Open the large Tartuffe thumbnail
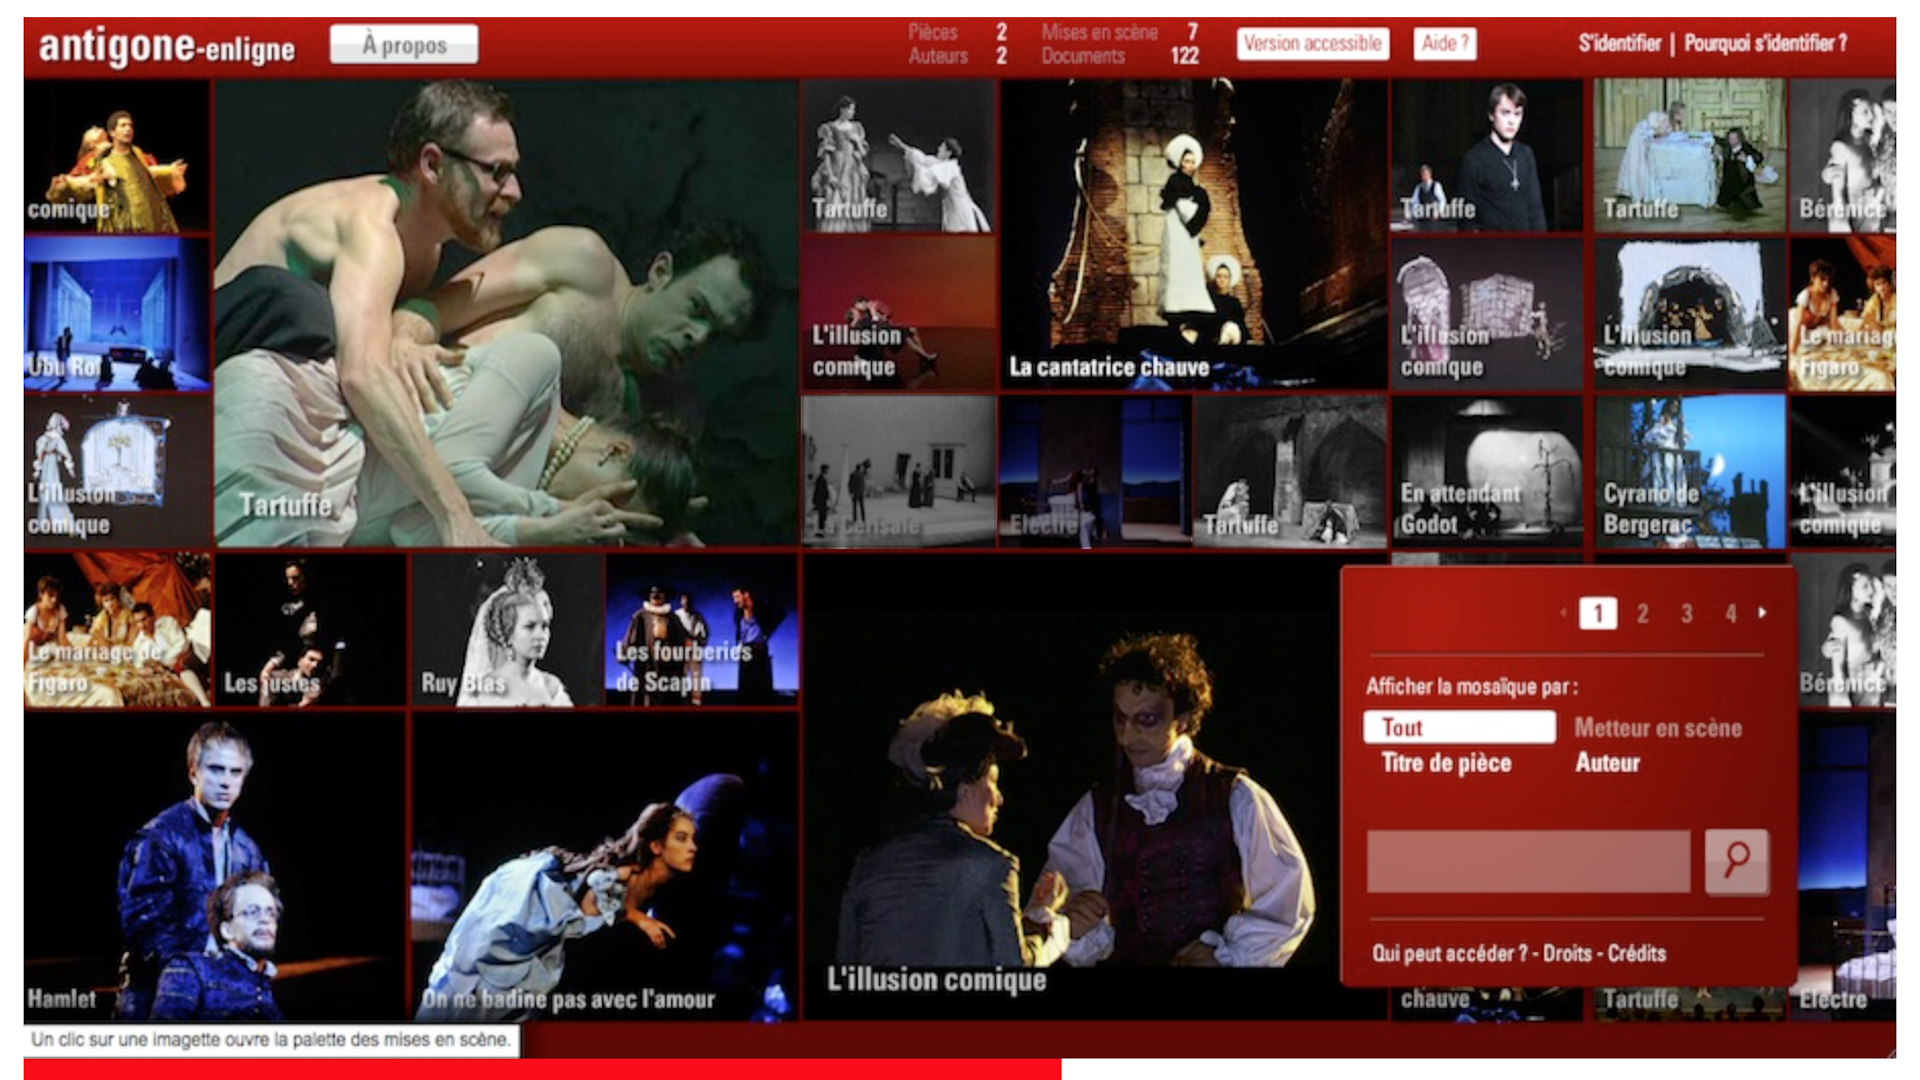1920x1080 pixels. (506, 314)
